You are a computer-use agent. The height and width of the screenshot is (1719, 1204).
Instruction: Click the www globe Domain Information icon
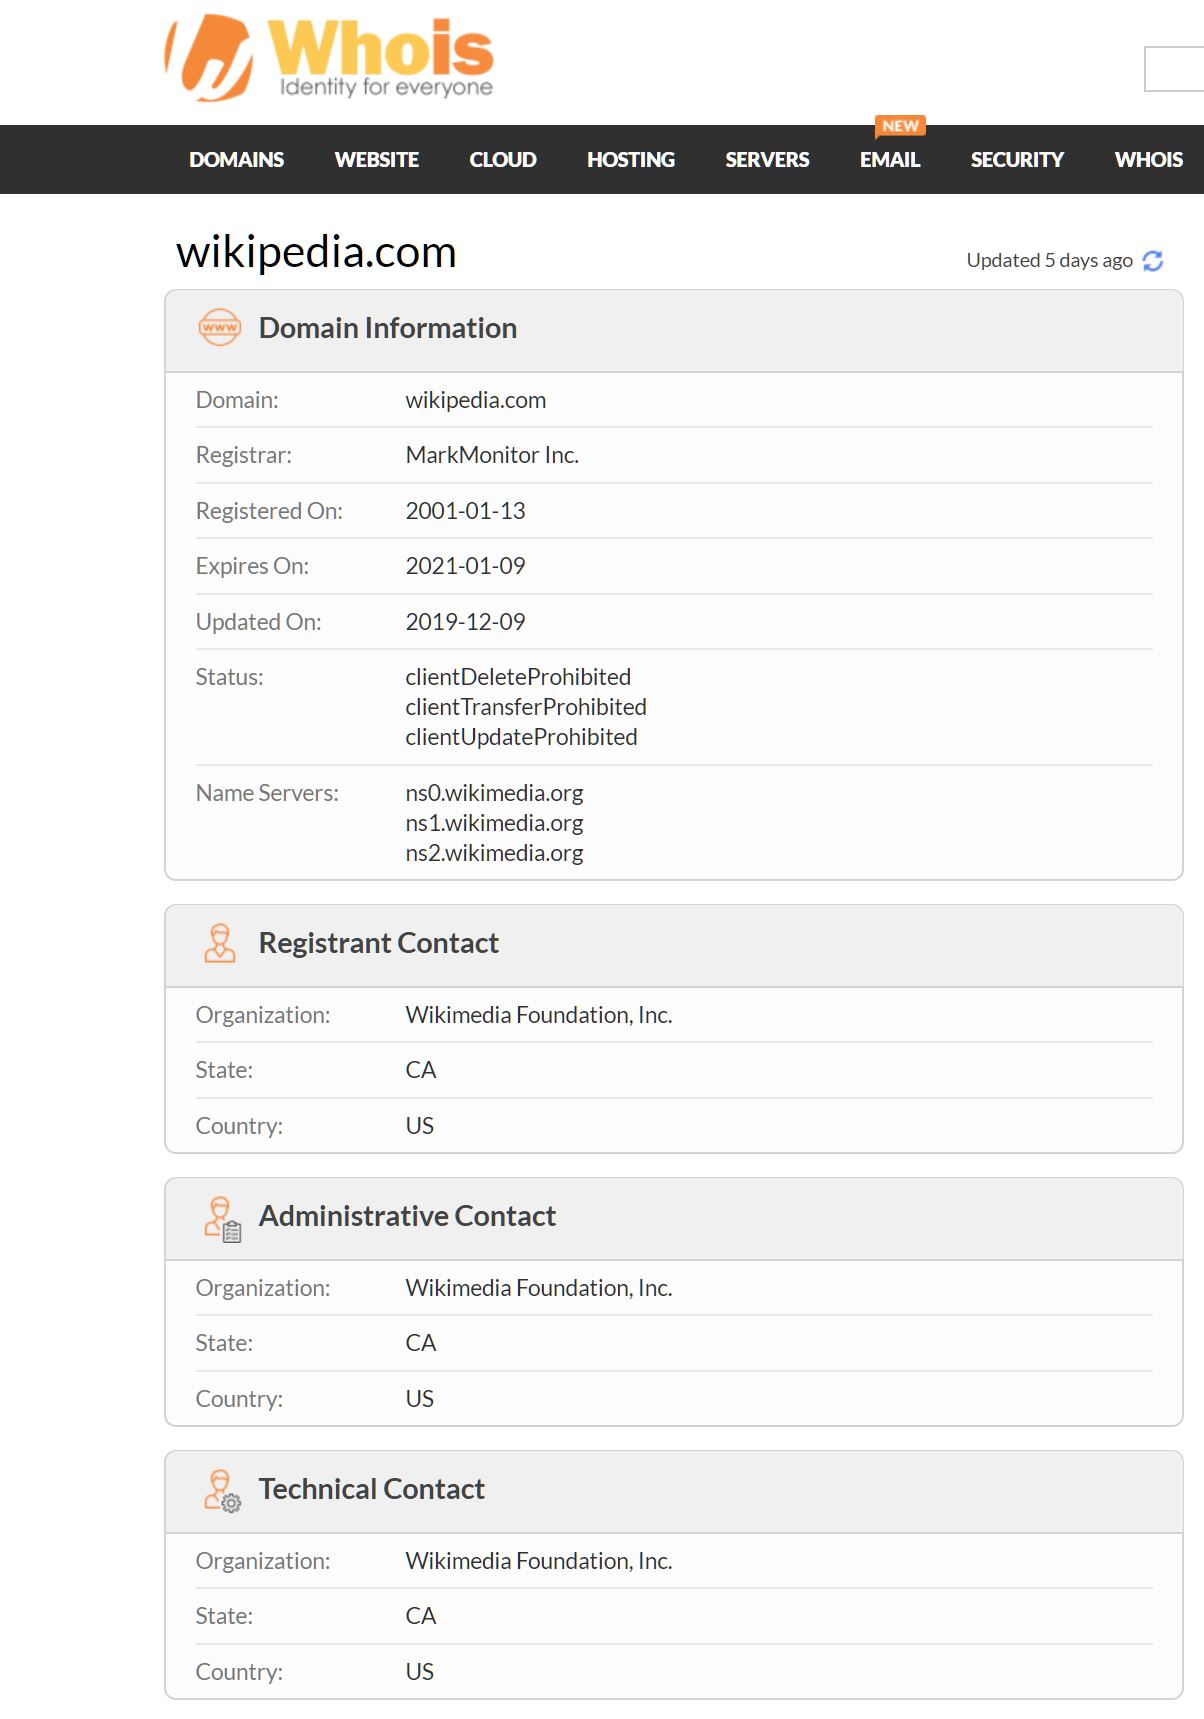point(220,328)
